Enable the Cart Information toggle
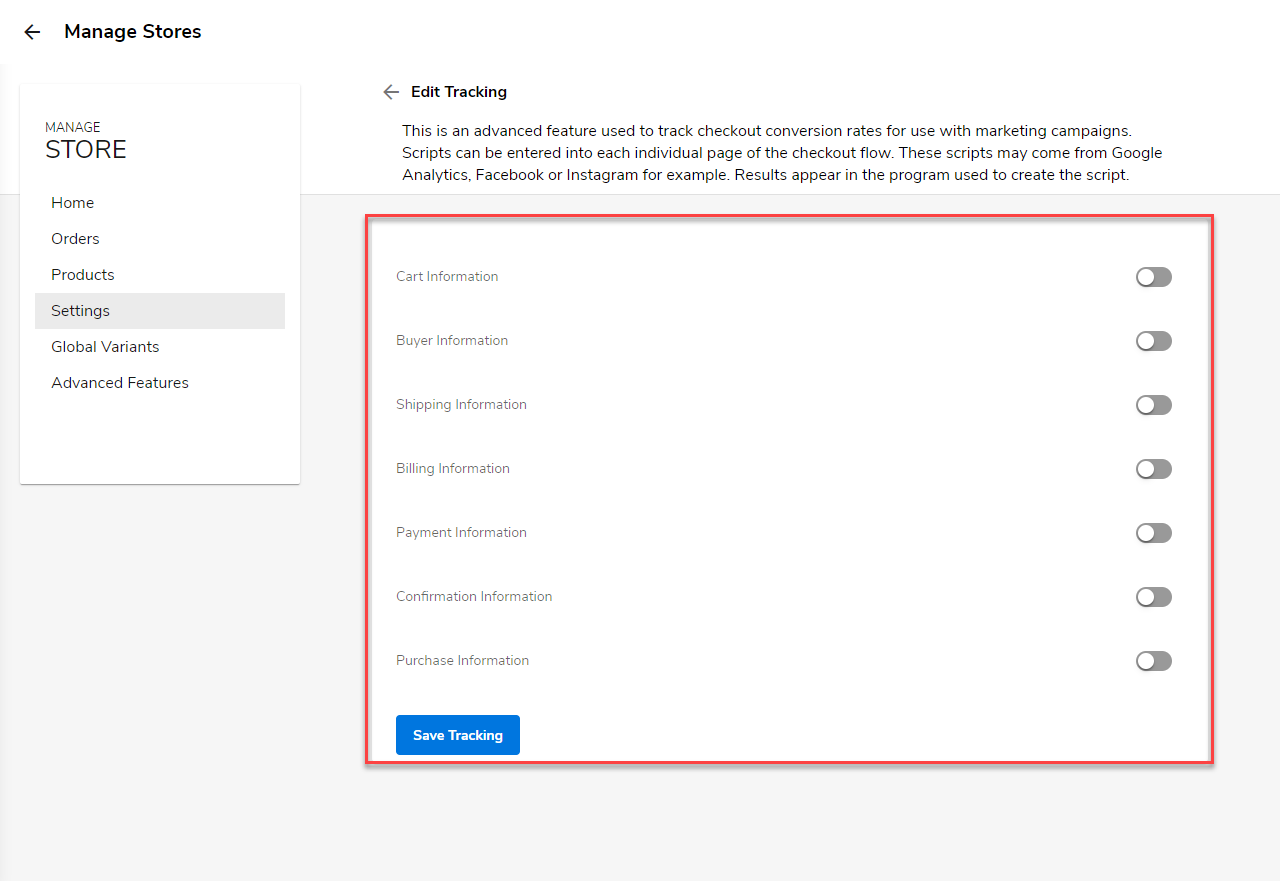1280x881 pixels. coord(1153,277)
